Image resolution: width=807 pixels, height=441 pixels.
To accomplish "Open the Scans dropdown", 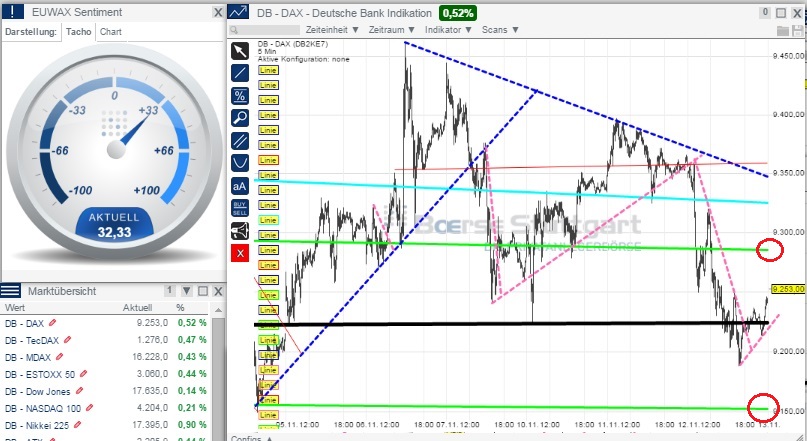I will [500, 30].
